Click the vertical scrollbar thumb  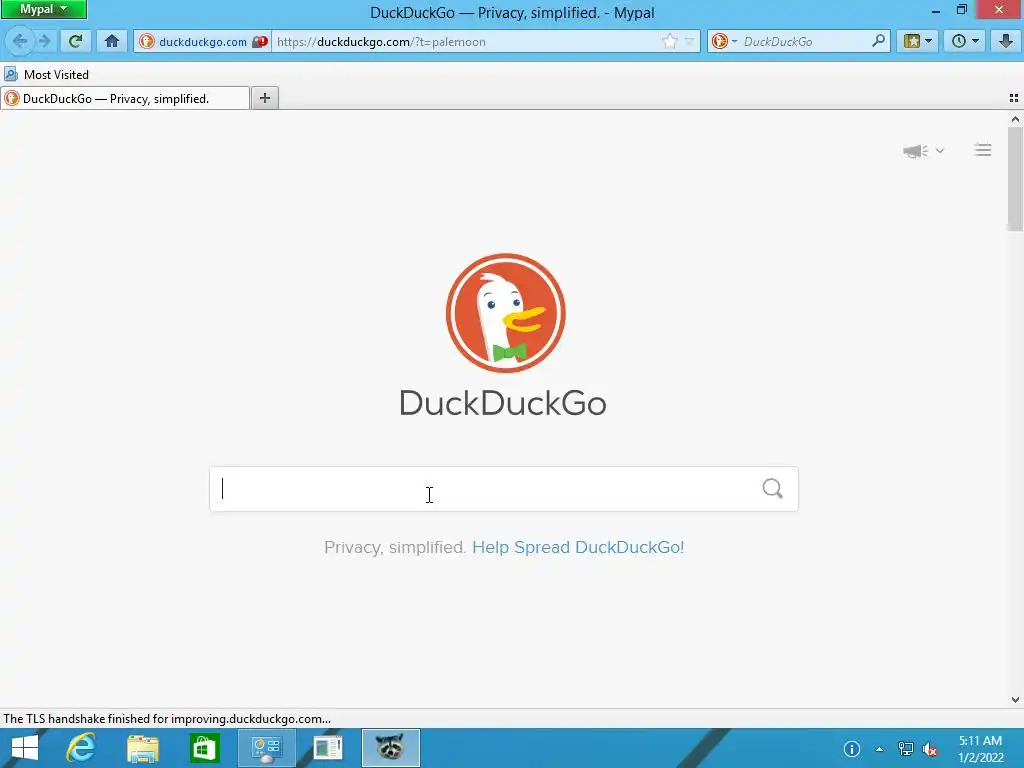tap(1015, 179)
